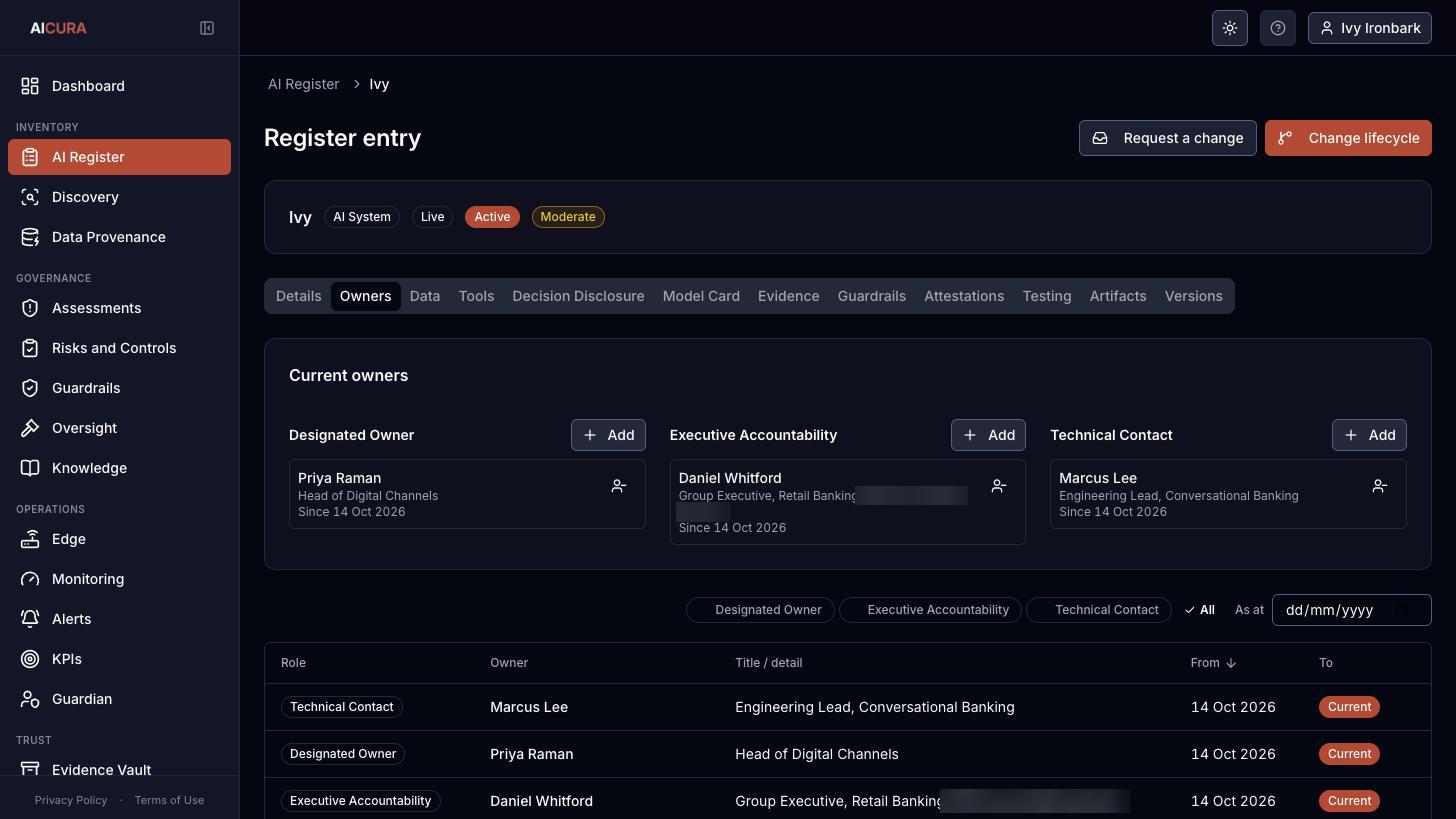
Task: Click the As at date field
Action: click(x=1351, y=610)
